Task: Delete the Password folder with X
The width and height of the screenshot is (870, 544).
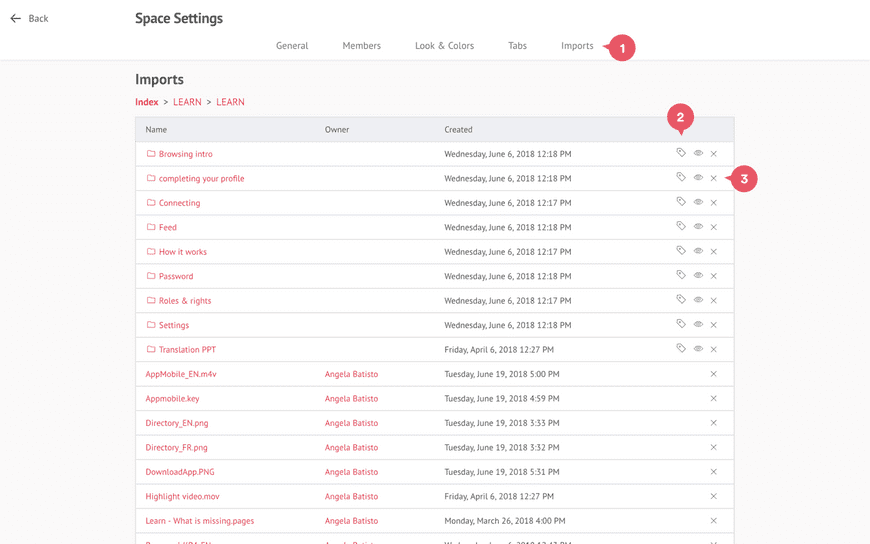Action: [714, 276]
